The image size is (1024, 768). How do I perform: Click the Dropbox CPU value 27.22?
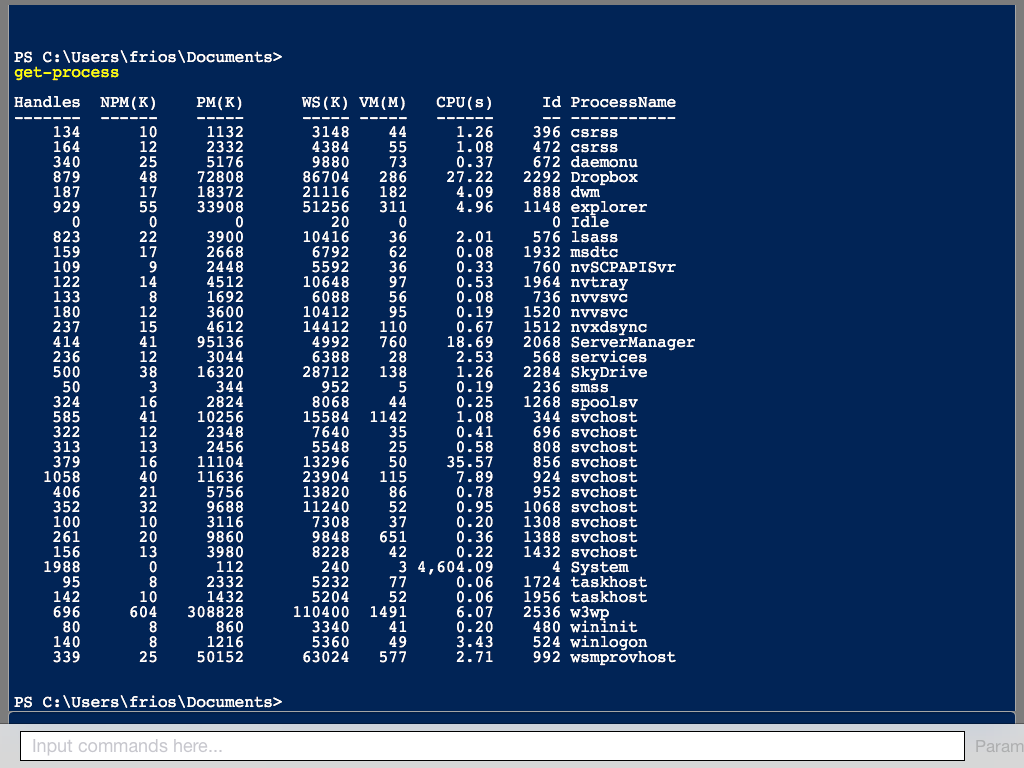(470, 178)
